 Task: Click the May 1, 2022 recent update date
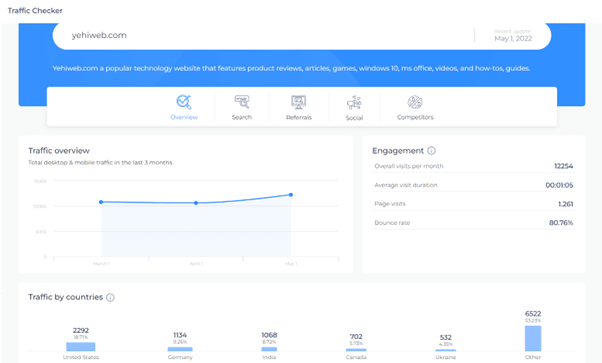click(513, 38)
